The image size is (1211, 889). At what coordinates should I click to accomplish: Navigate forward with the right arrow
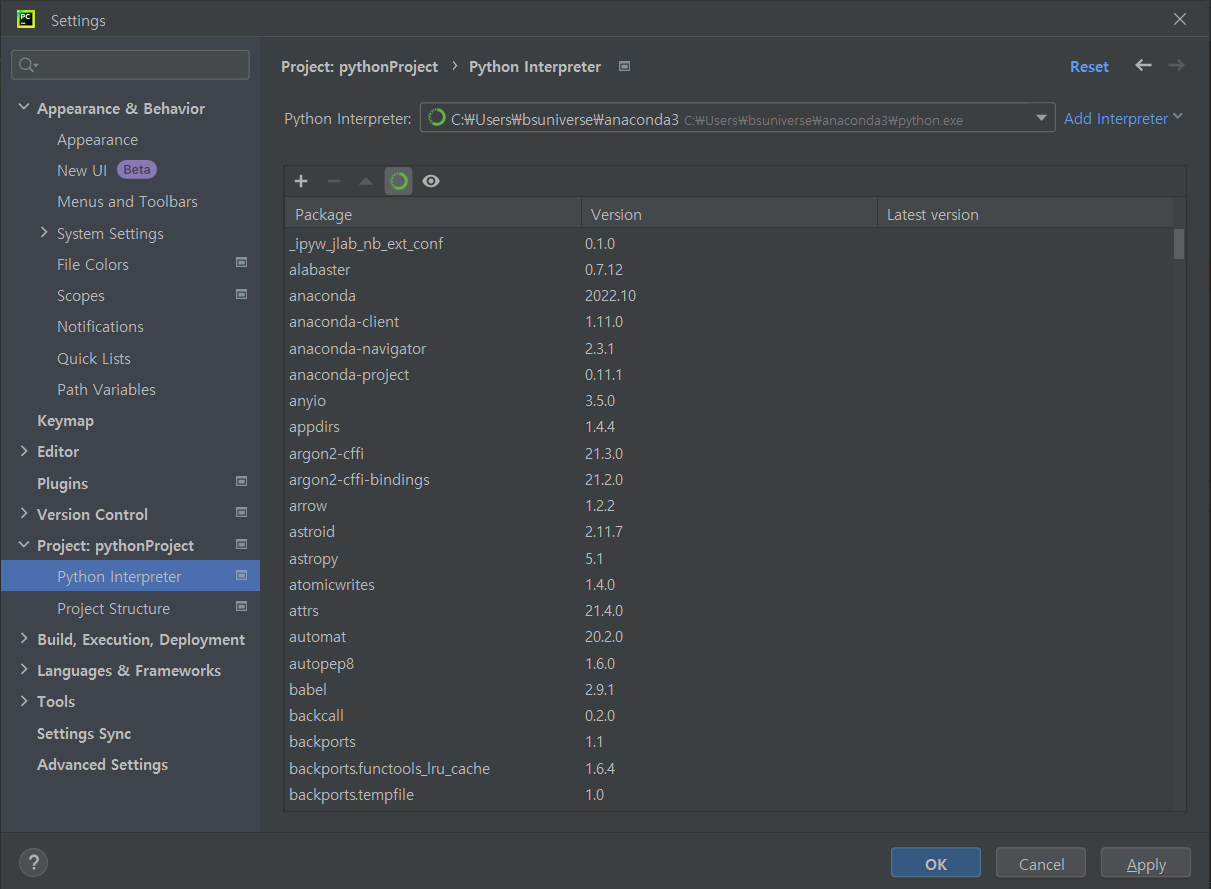pyautogui.click(x=1176, y=65)
